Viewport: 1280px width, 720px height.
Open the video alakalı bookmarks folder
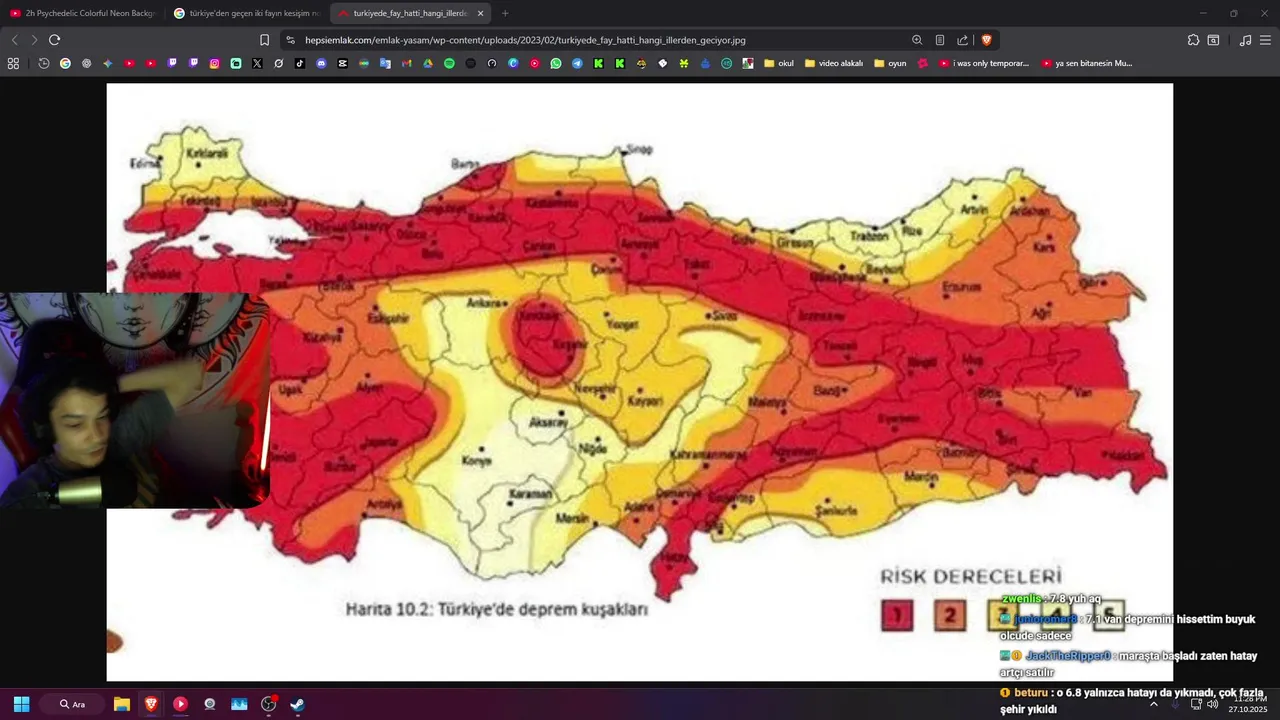(834, 63)
